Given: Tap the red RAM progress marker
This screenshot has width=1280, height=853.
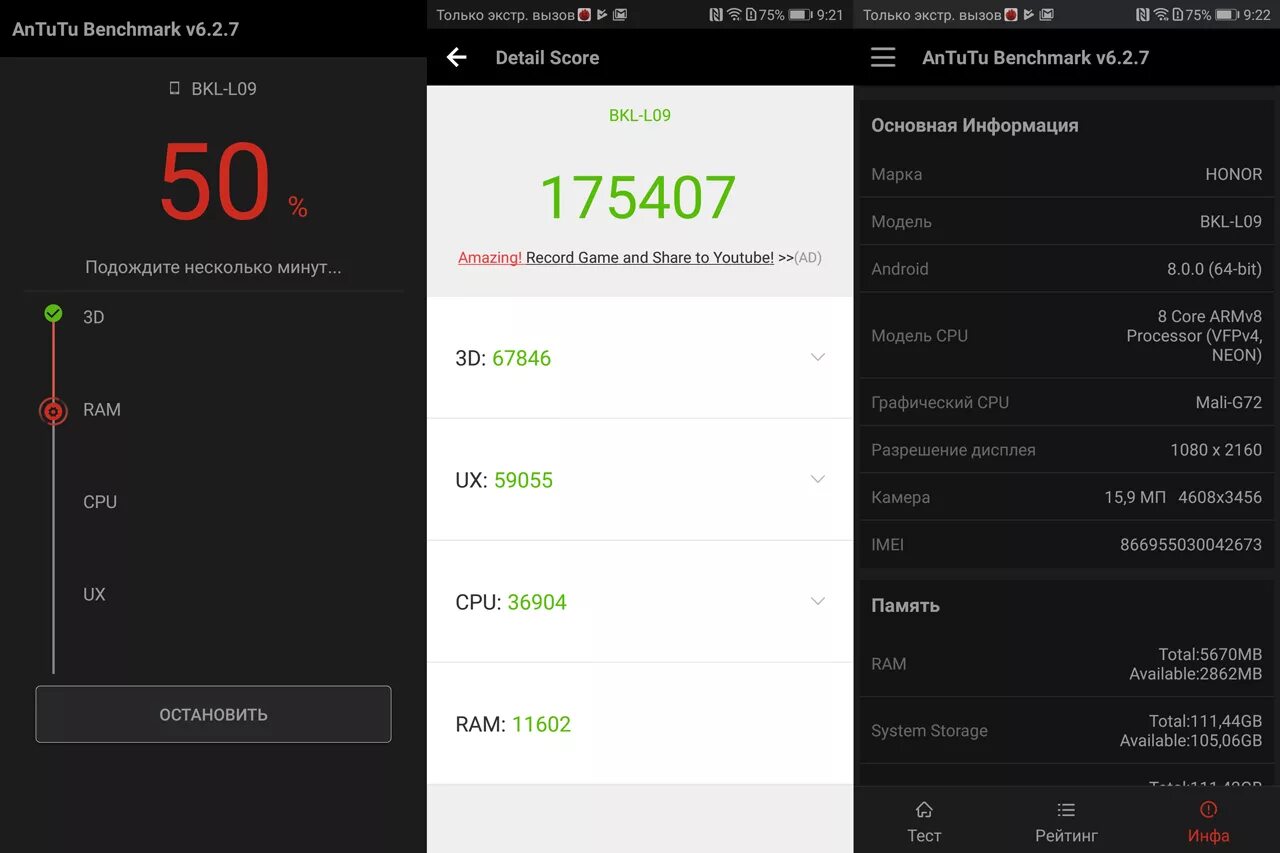Looking at the screenshot, I should [x=53, y=410].
